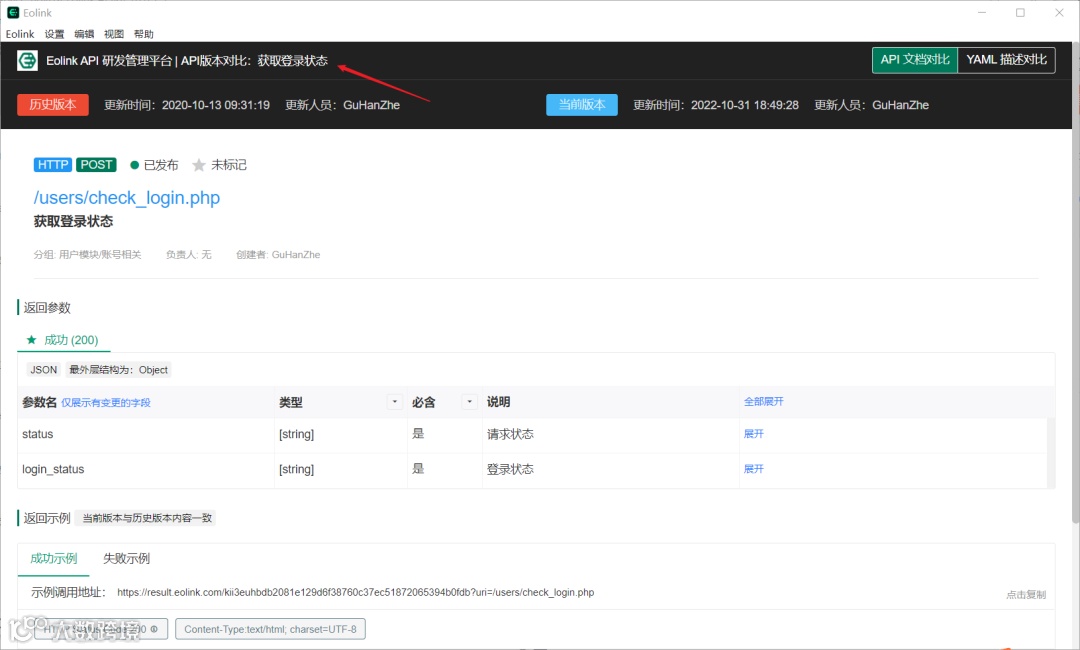This screenshot has width=1080, height=650.
Task: Click the HTTP protocol badge
Action: click(52, 165)
